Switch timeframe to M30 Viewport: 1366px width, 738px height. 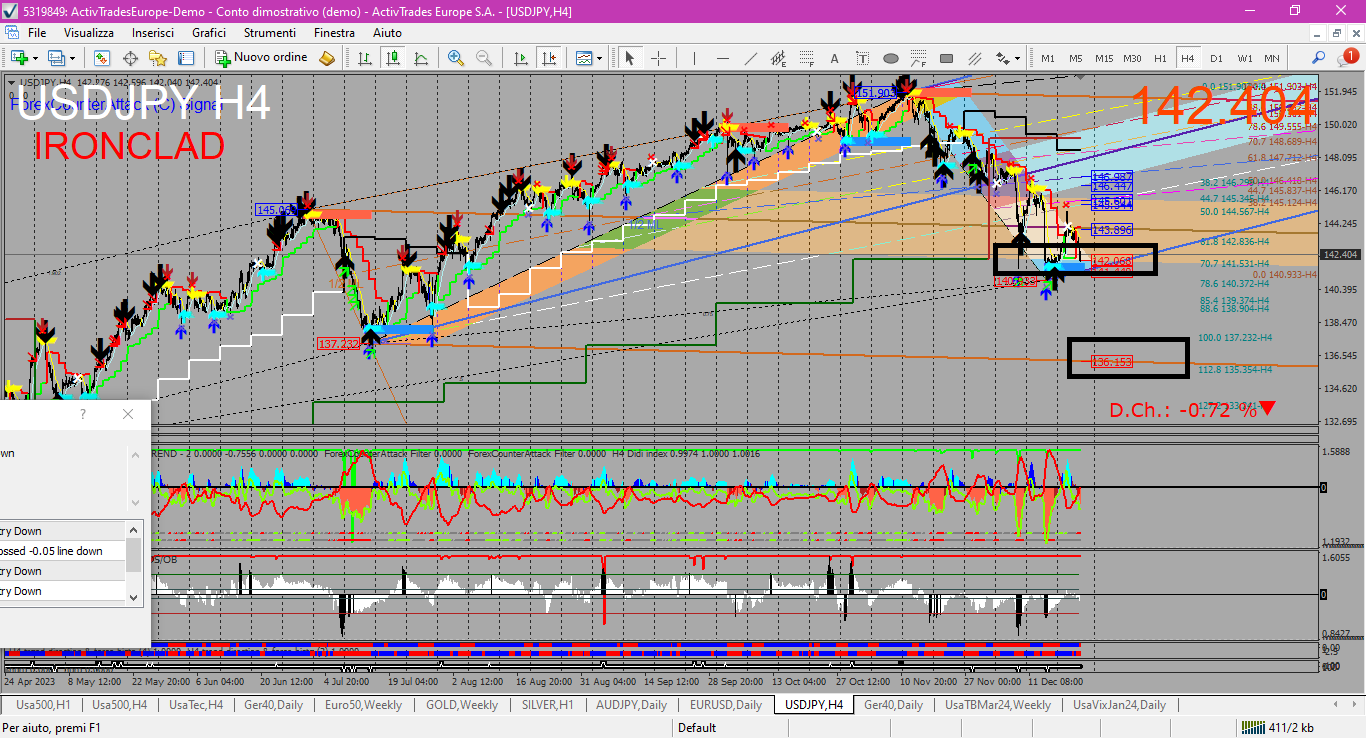1132,58
